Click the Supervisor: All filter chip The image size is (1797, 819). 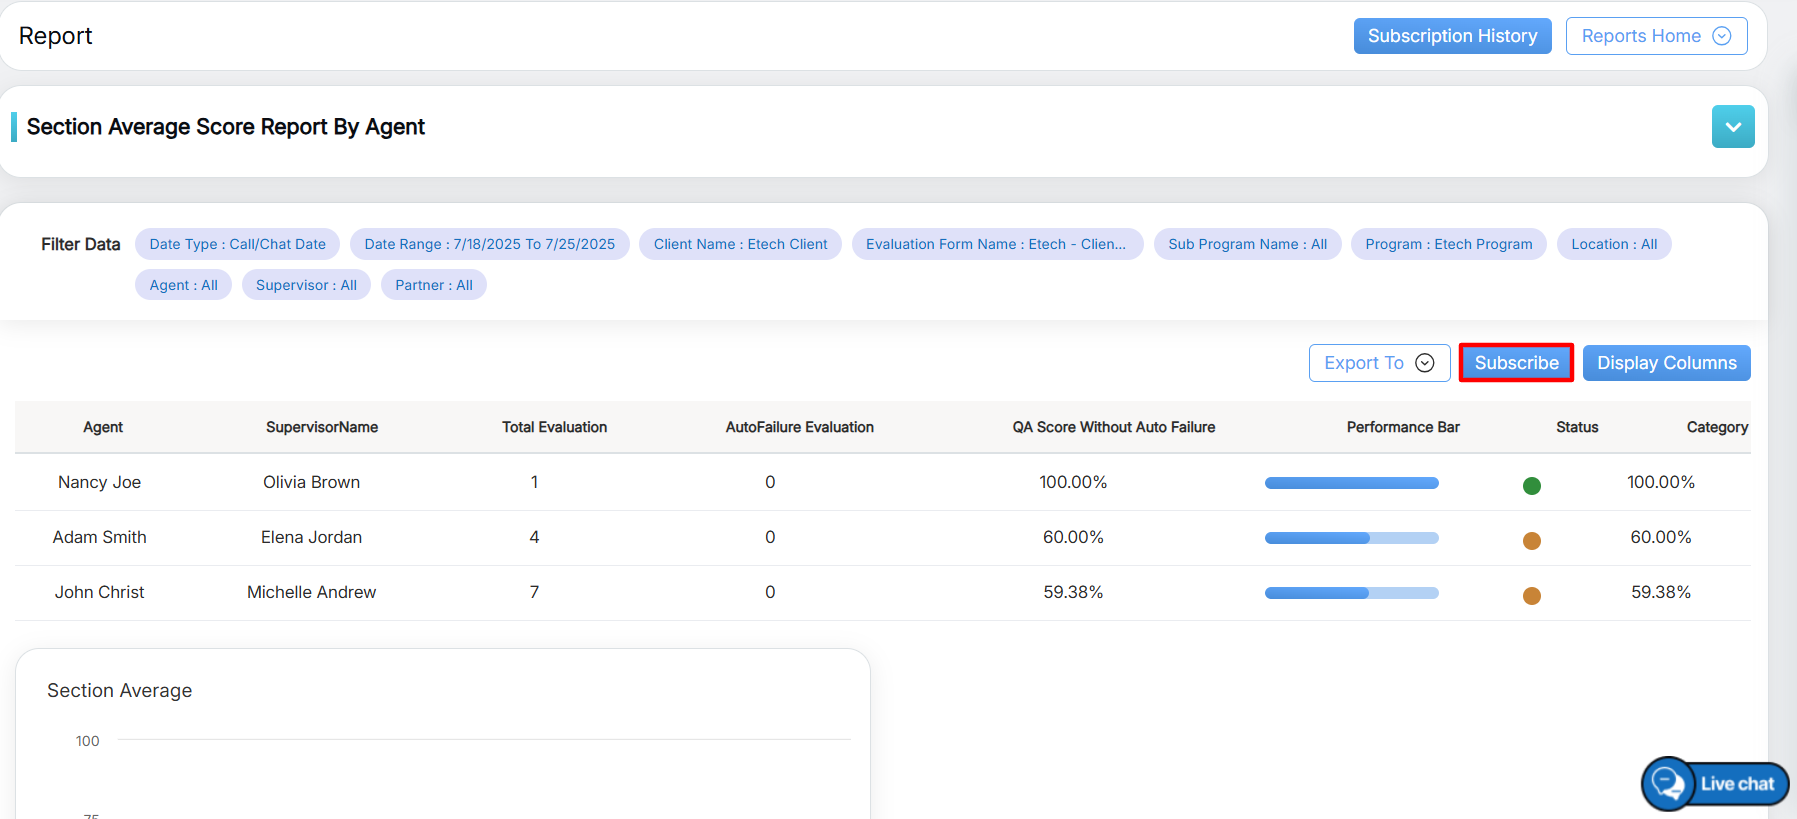306,285
